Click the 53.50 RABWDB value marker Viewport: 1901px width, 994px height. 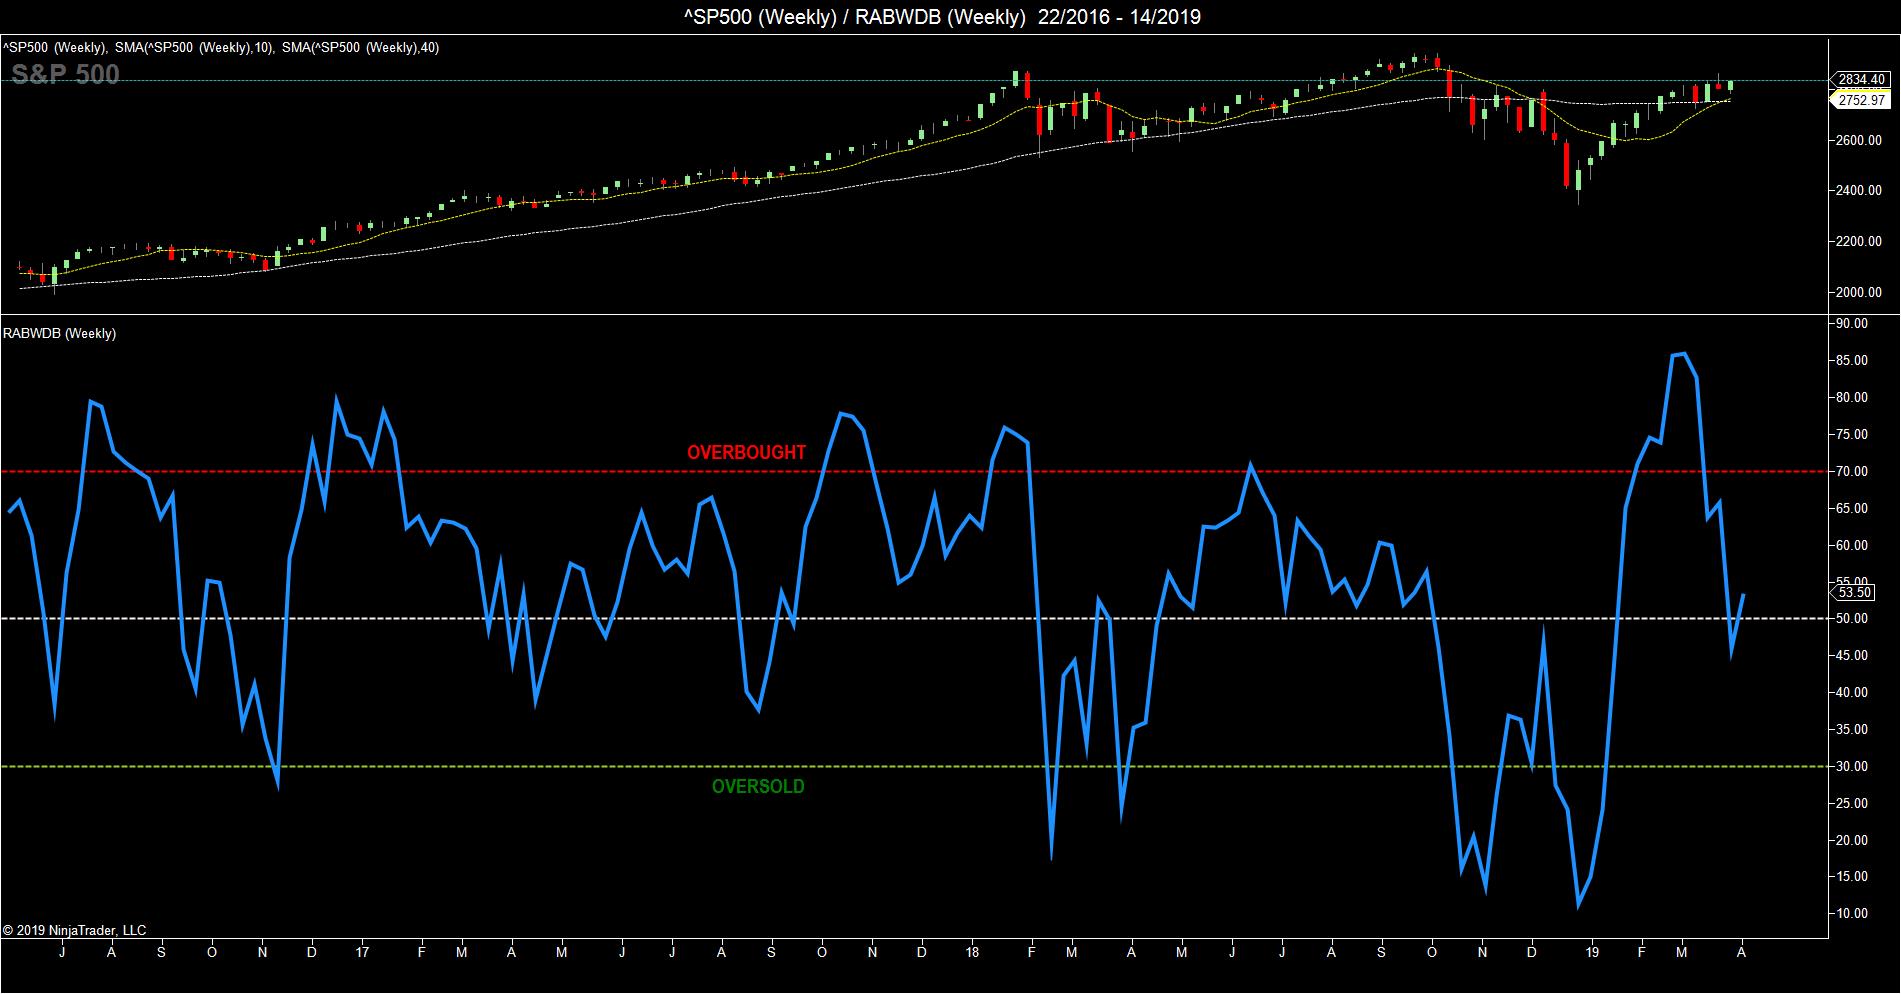pyautogui.click(x=1855, y=592)
